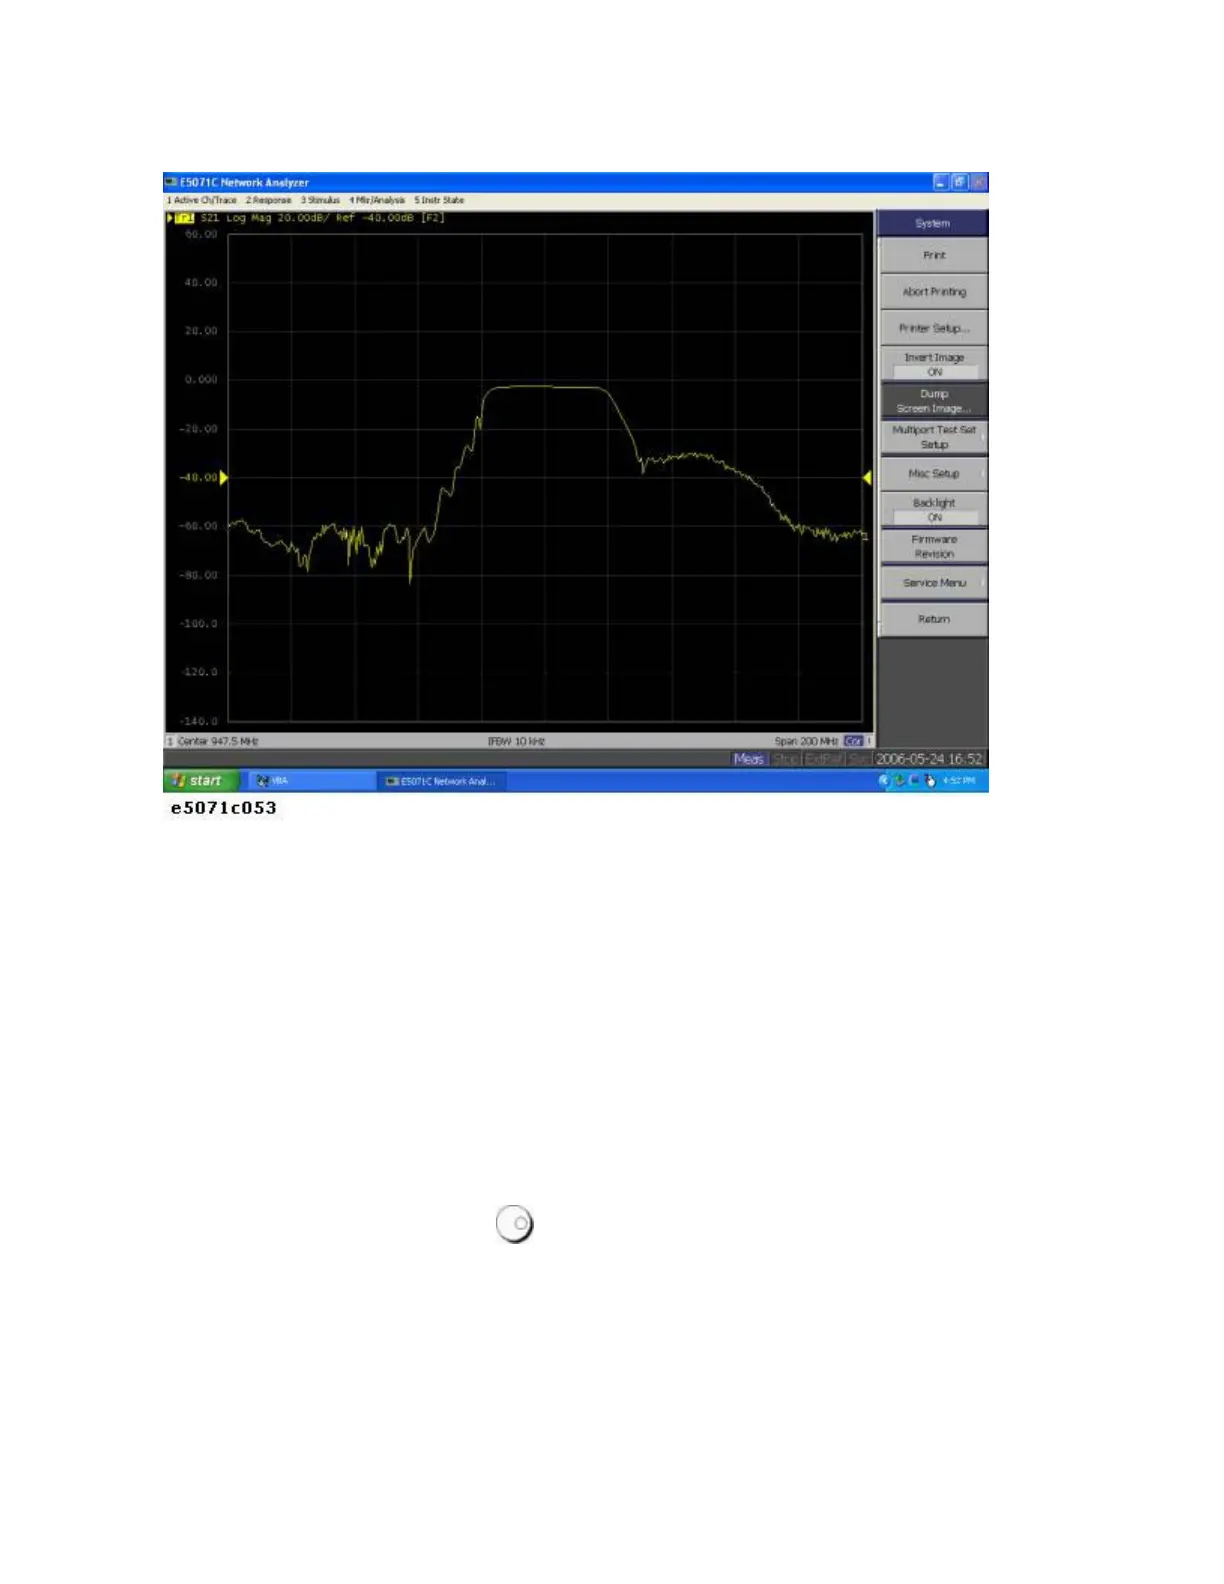The image size is (1224, 1584).
Task: Open the 5 Instr State menu
Action: click(440, 200)
